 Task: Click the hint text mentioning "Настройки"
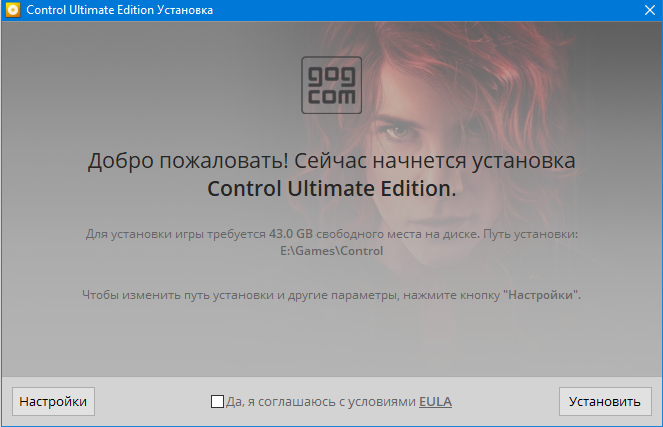tap(332, 295)
